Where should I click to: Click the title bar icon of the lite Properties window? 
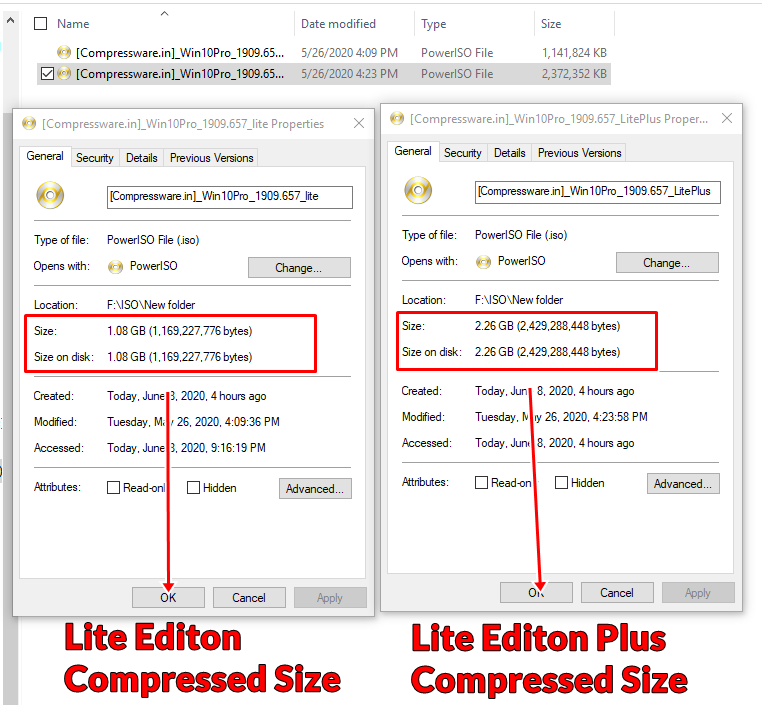[29, 123]
